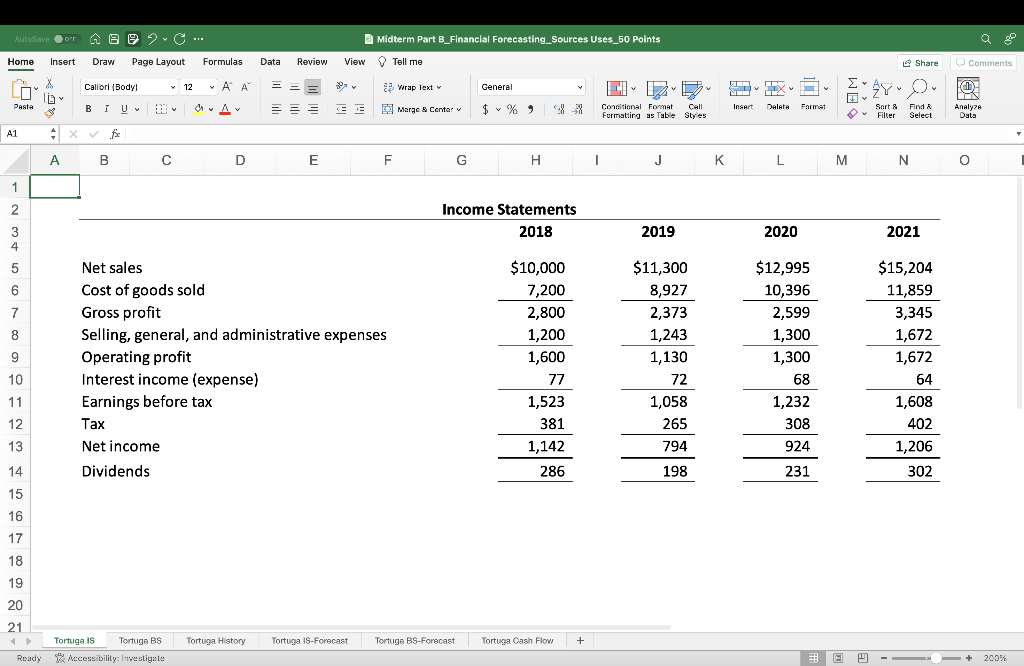The height and width of the screenshot is (666, 1024).
Task: Click the Home icon in the title bar
Action: click(95, 39)
